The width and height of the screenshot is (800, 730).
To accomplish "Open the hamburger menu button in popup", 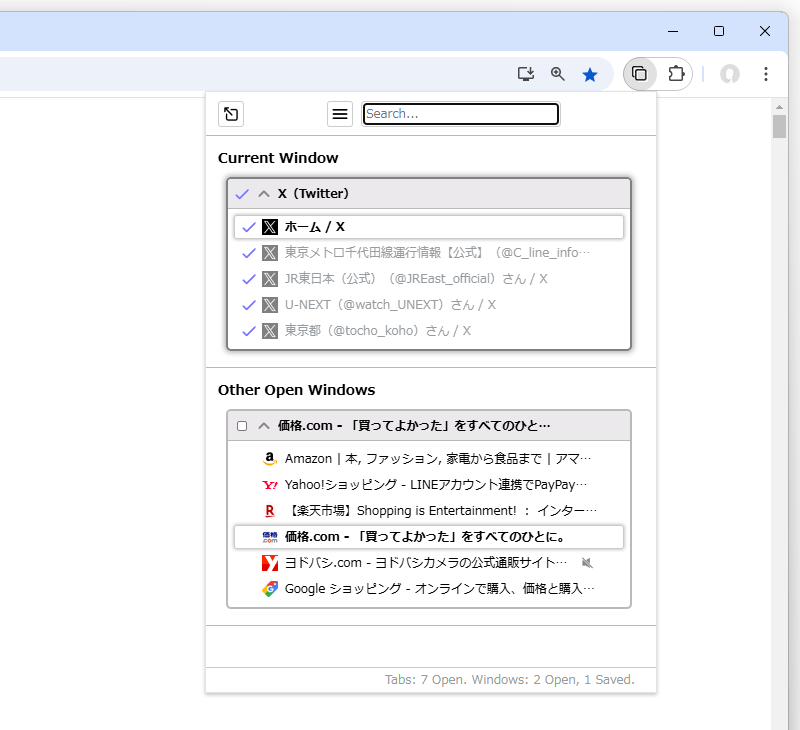I will click(340, 114).
